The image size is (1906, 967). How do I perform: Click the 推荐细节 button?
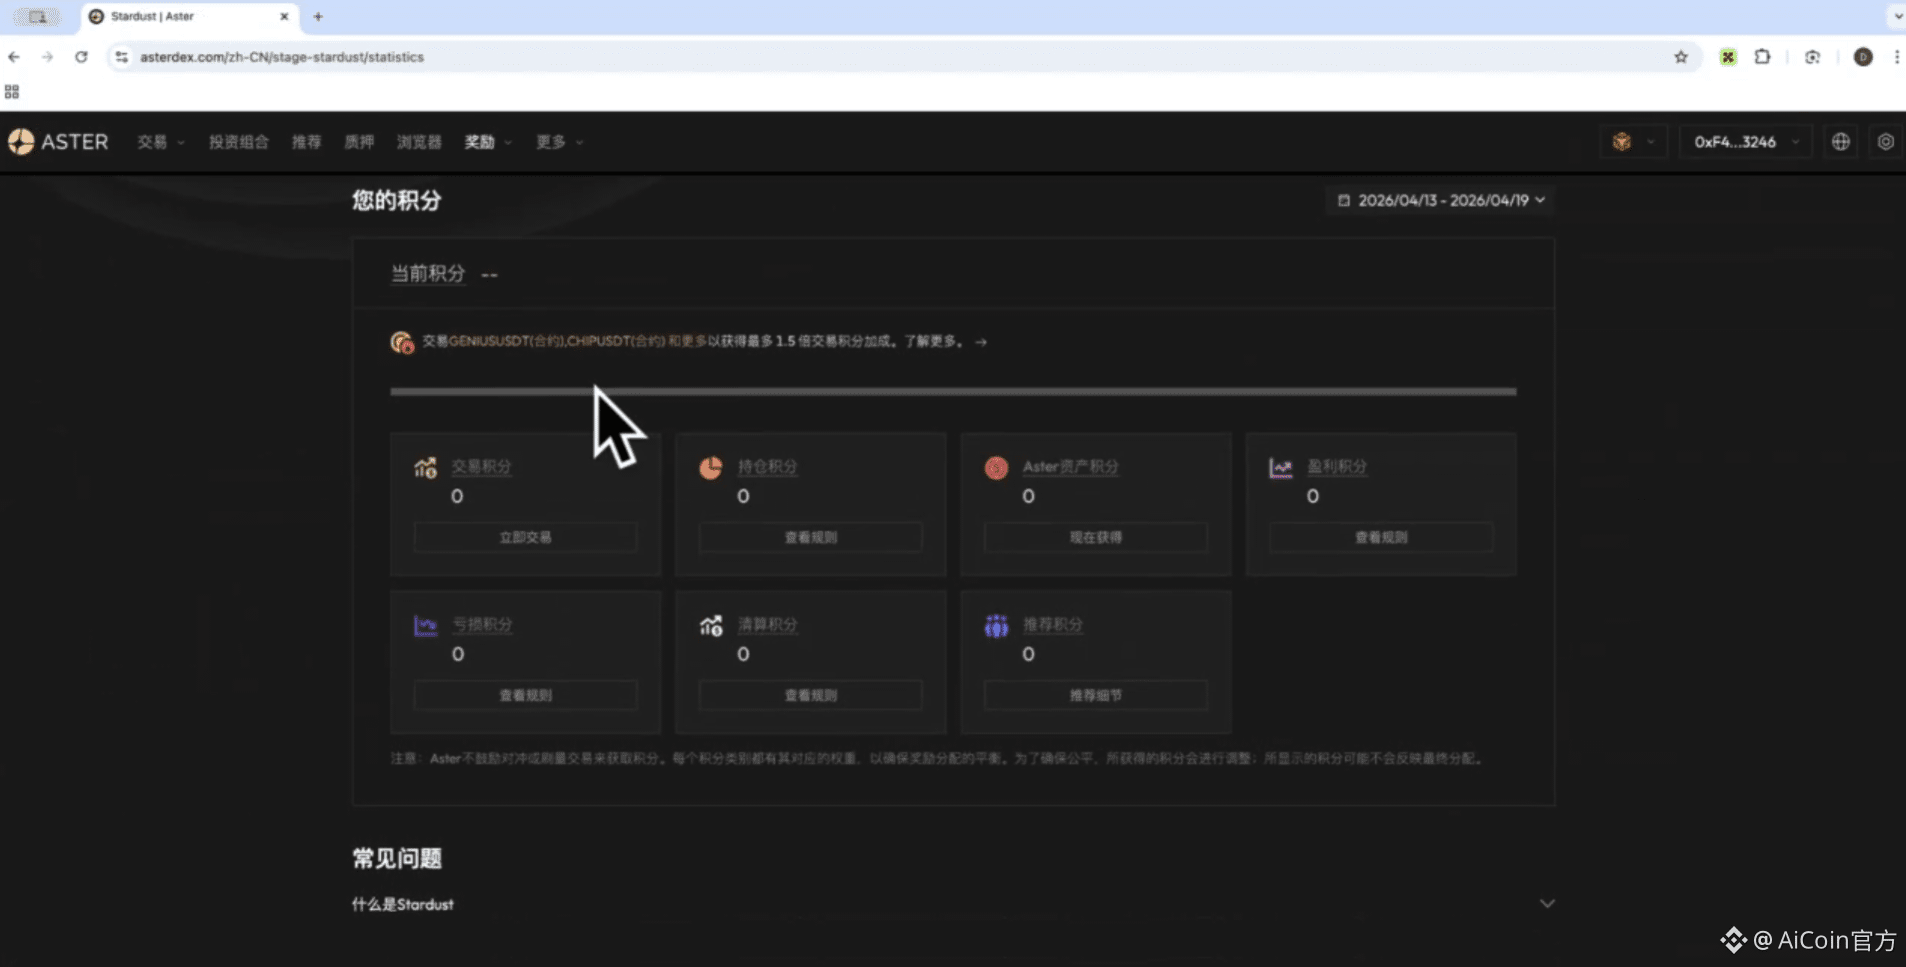(1095, 695)
